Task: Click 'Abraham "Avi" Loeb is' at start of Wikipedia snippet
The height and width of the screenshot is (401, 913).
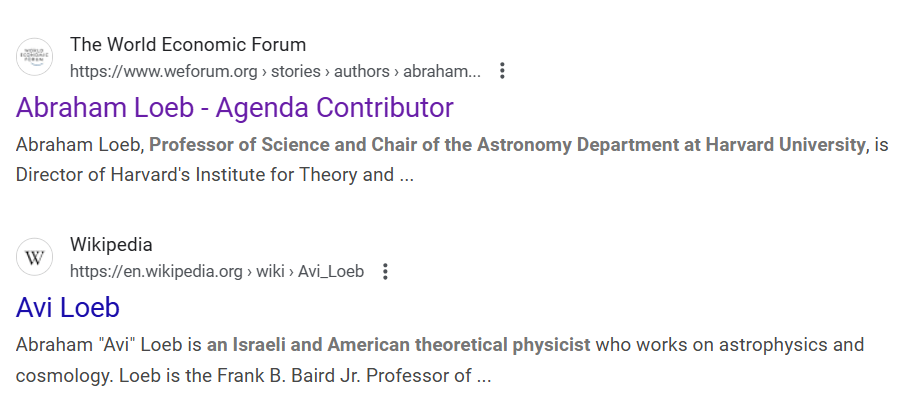Action: click(108, 346)
